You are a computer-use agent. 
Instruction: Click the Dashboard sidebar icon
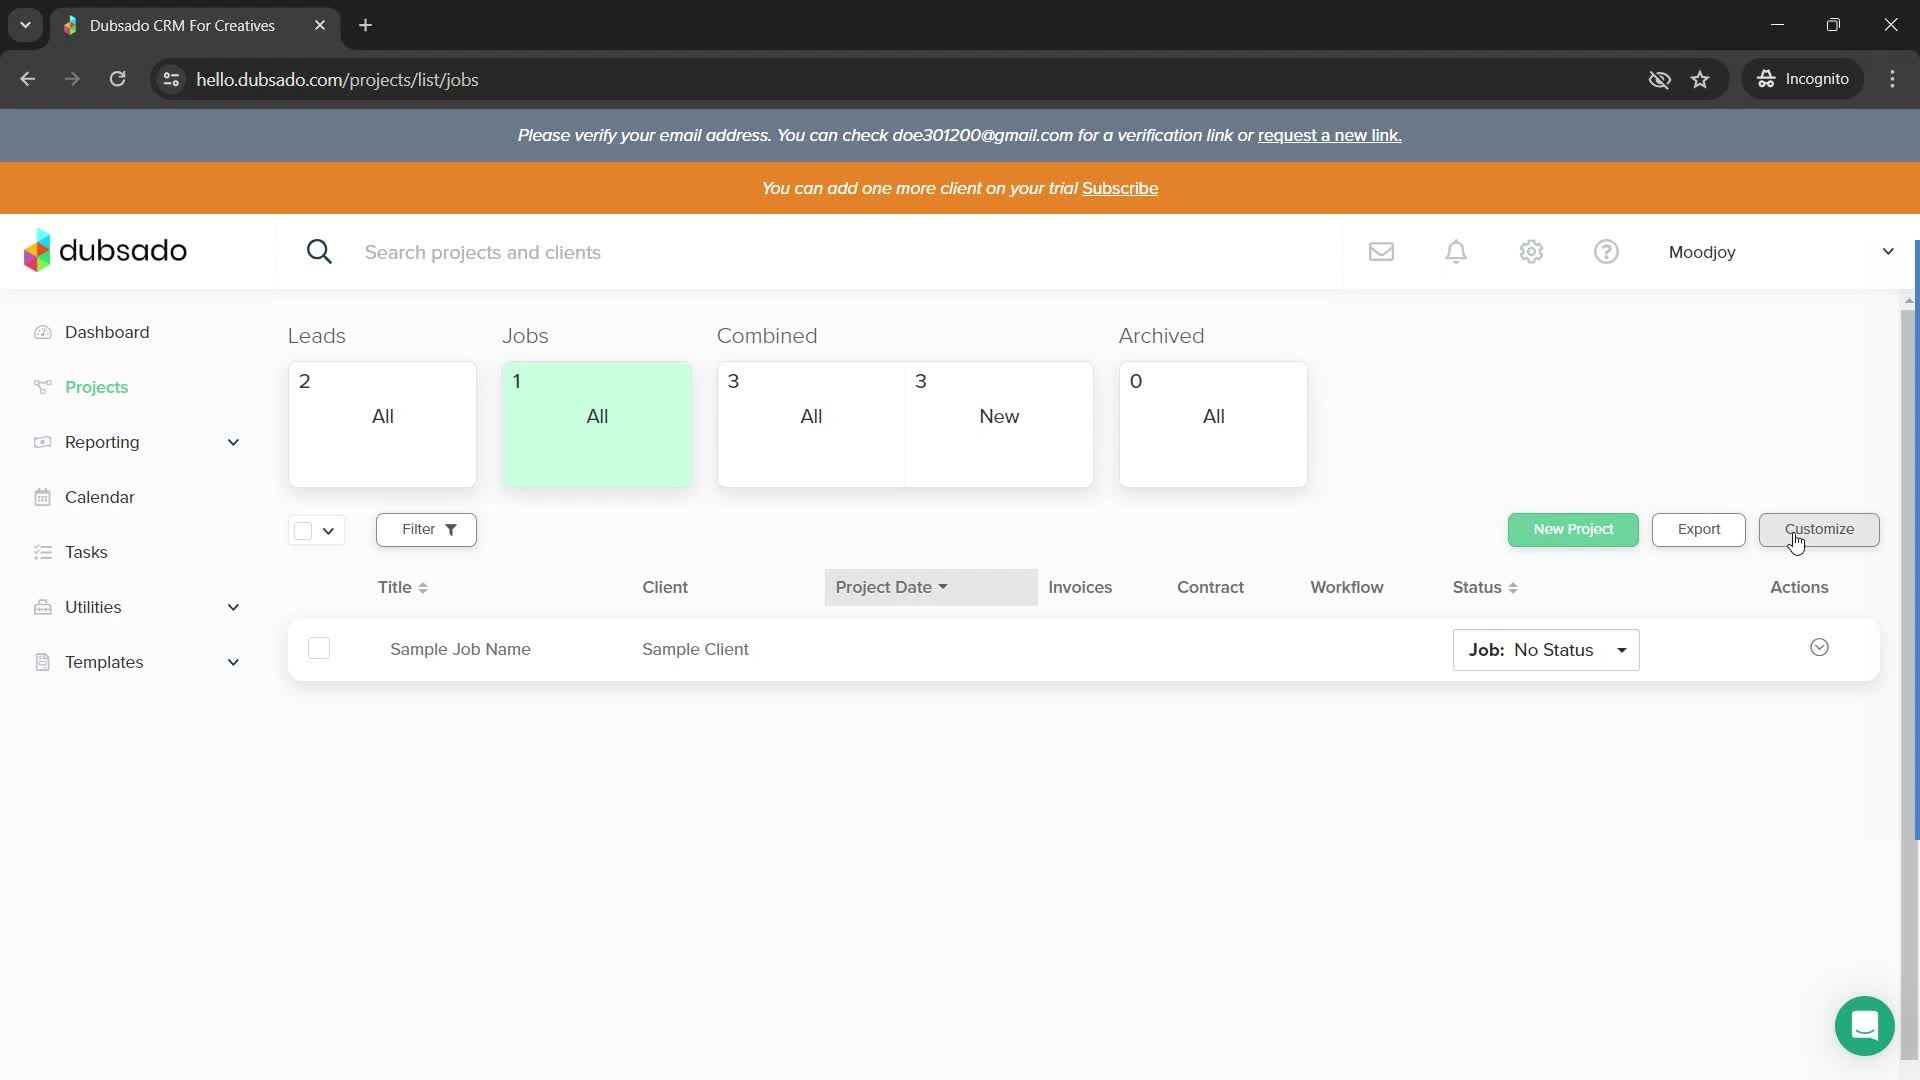pyautogui.click(x=42, y=332)
